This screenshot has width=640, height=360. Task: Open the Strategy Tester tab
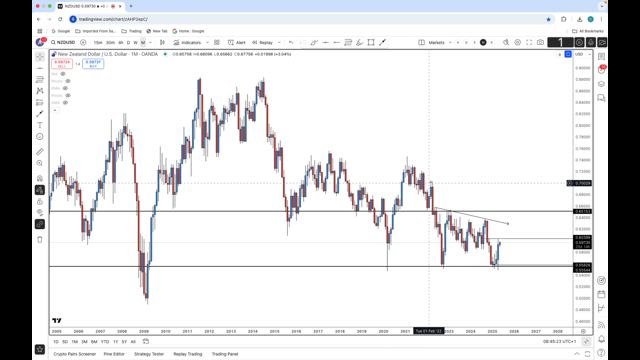tap(149, 354)
